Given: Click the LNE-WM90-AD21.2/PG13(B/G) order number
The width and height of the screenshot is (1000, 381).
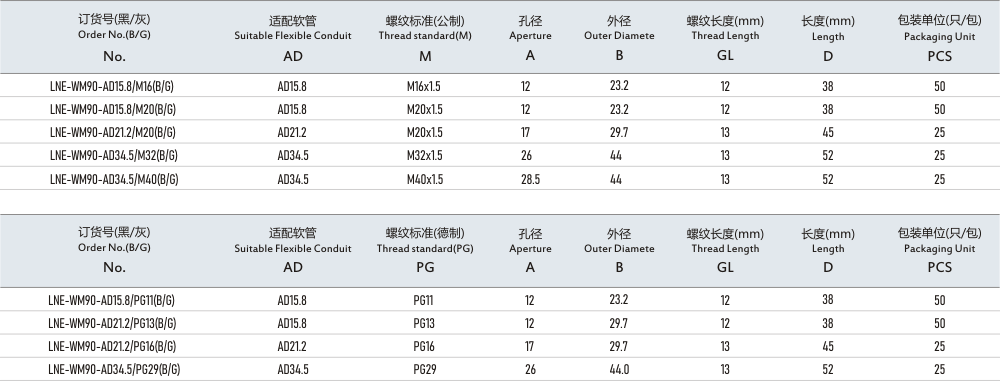Looking at the screenshot, I should coord(112,323).
